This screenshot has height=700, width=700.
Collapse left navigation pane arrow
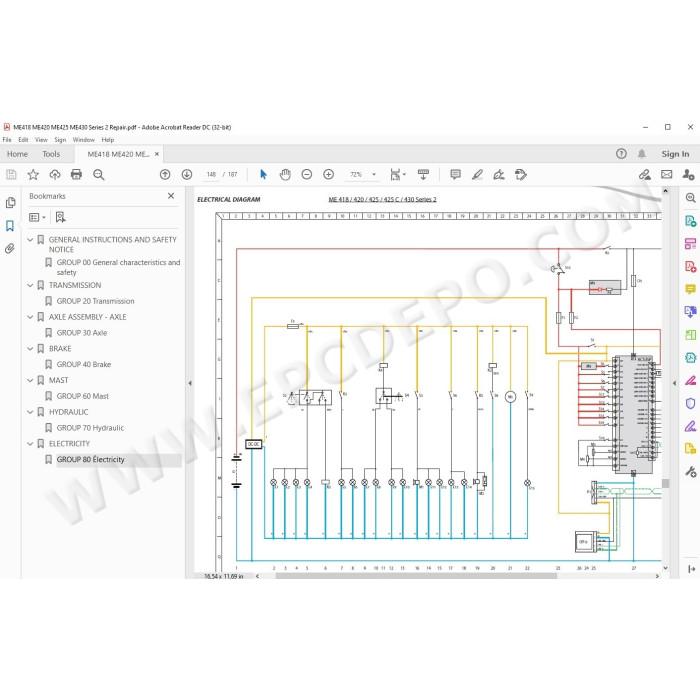[x=190, y=383]
